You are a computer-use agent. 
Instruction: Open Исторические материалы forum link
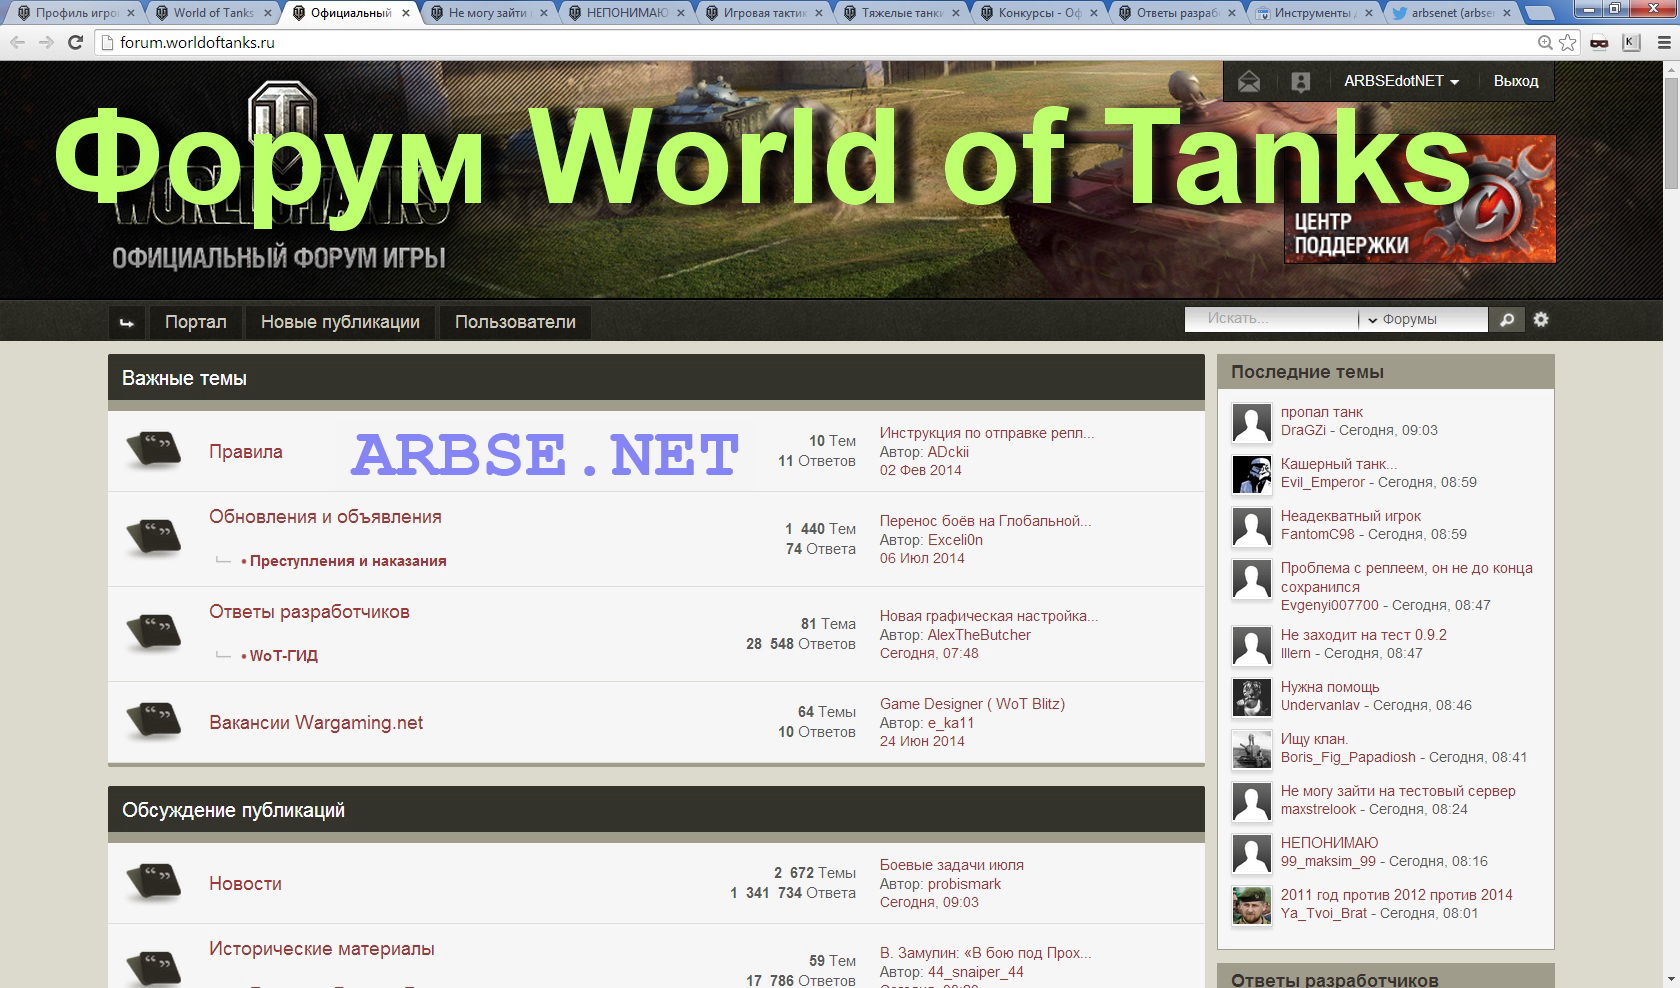322,949
